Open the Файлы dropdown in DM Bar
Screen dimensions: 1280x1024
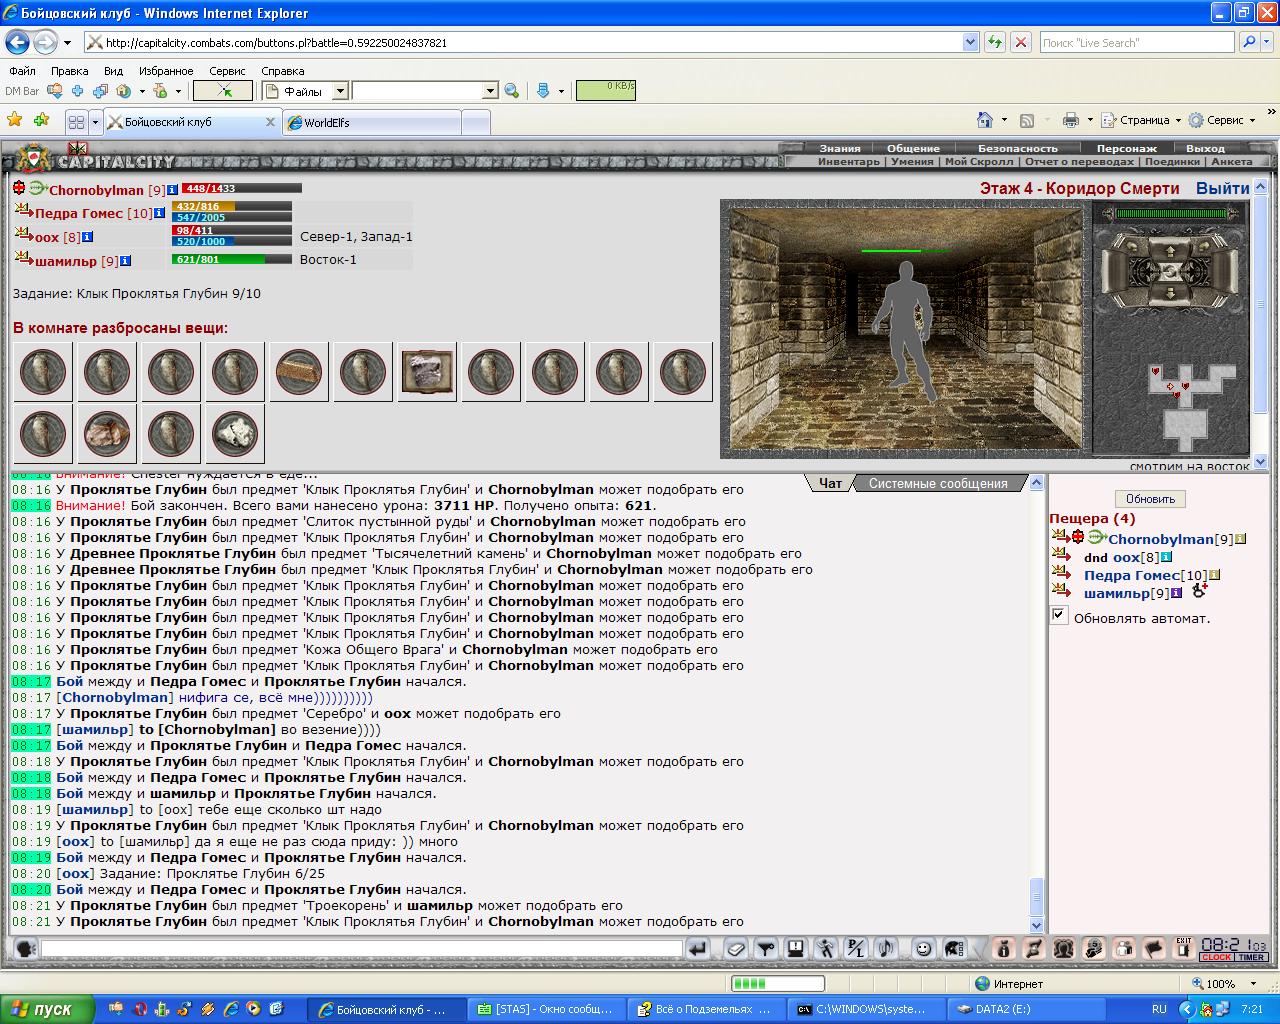click(340, 91)
